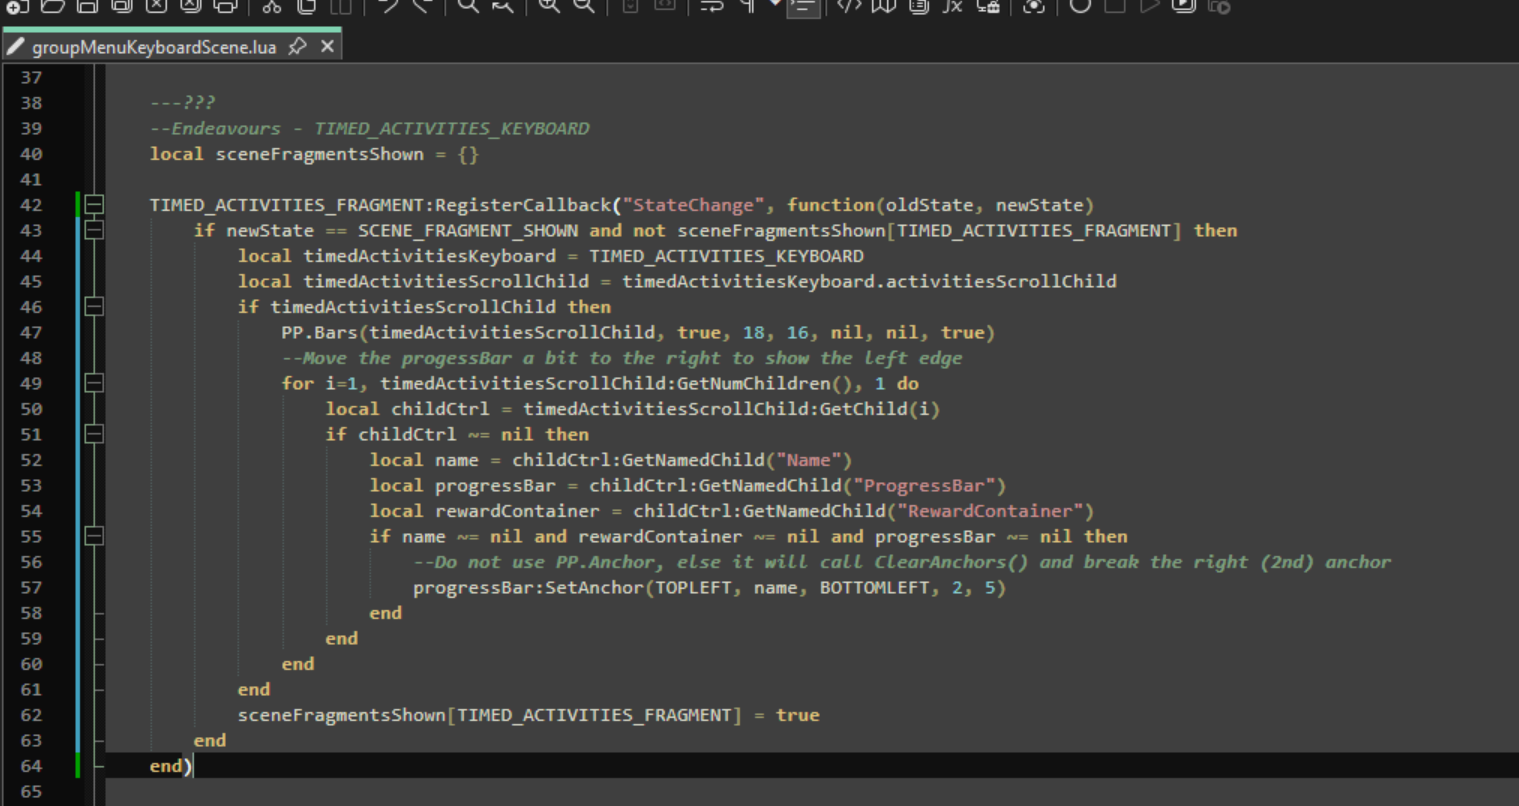Screen dimensions: 1519x806
Task: Click 'GetNumChildren' on line 49
Action: [x=754, y=383]
